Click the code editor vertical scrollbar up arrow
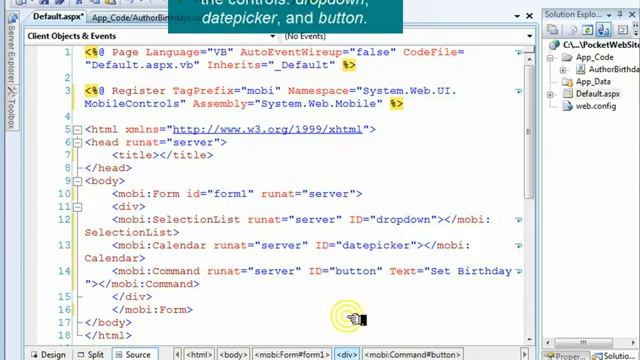The image size is (640, 360). tap(529, 60)
